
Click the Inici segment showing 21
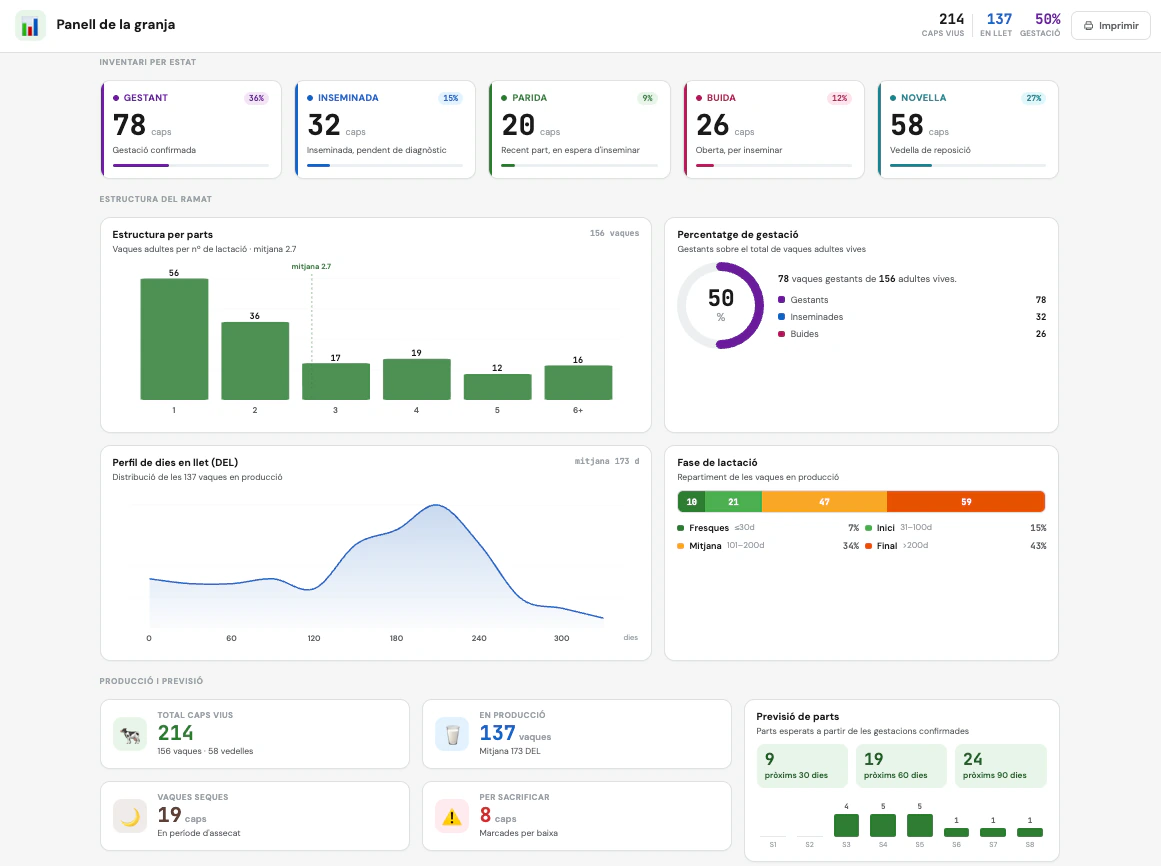click(x=733, y=502)
